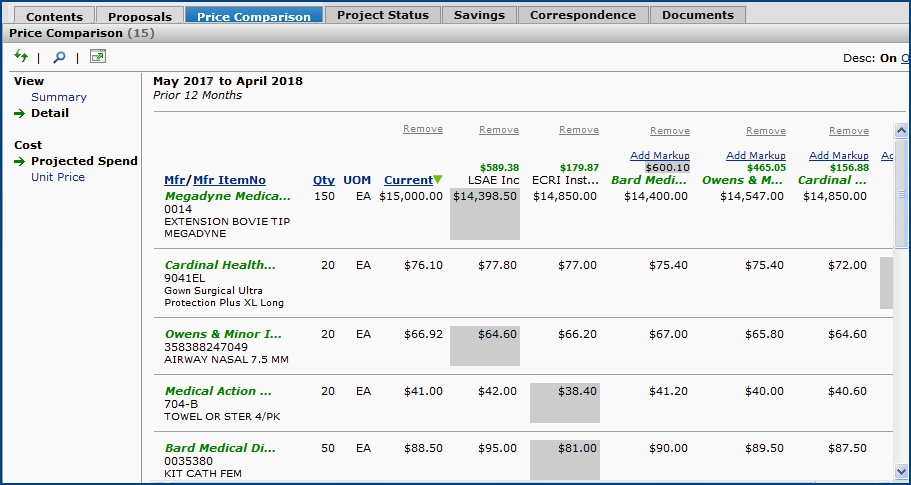The image size is (911, 485).
Task: Sort by Mfr ItemNo column header
Action: click(x=230, y=180)
